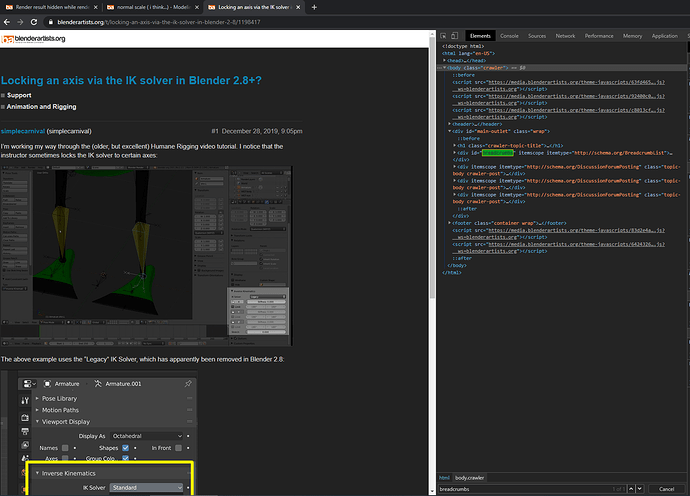
Task: Close the 'normal scale (i think...)' tab
Action: click(x=197, y=7)
